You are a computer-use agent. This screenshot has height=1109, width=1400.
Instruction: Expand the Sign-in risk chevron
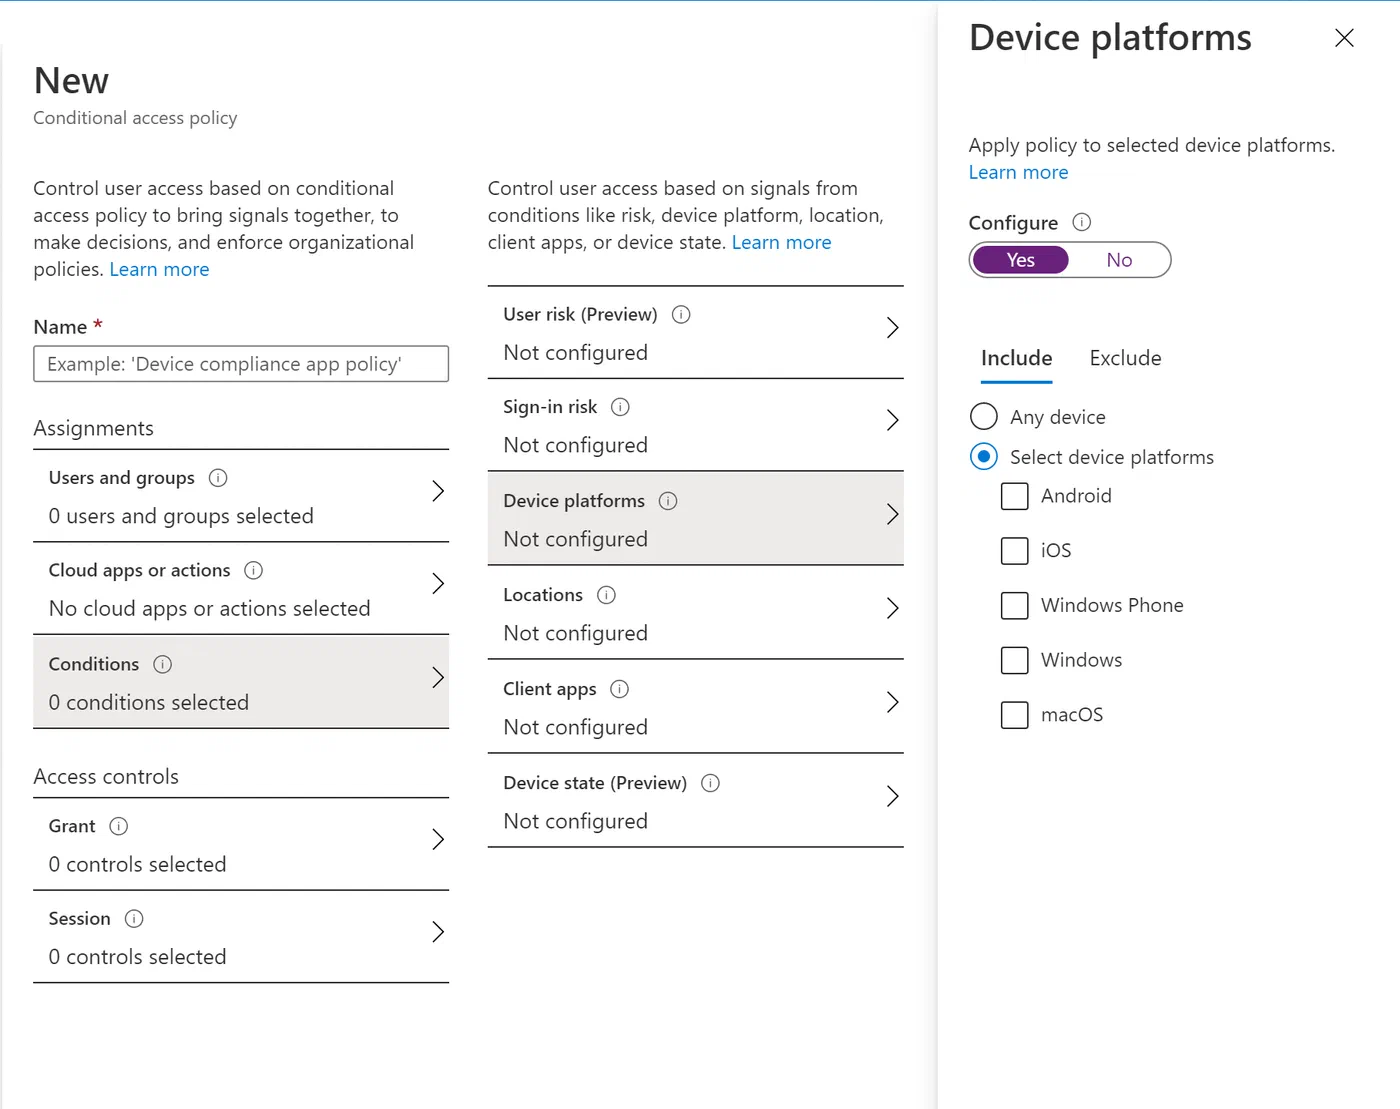coord(893,420)
